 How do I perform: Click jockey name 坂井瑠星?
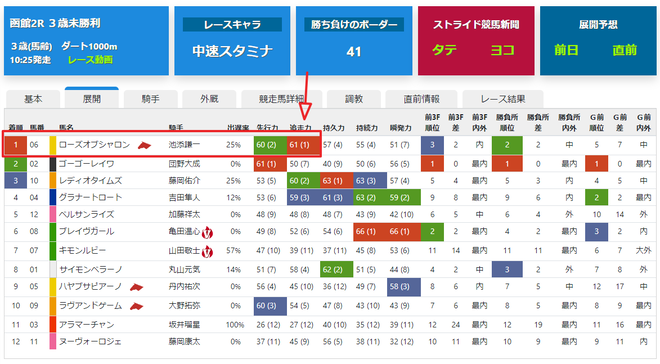coord(184,324)
